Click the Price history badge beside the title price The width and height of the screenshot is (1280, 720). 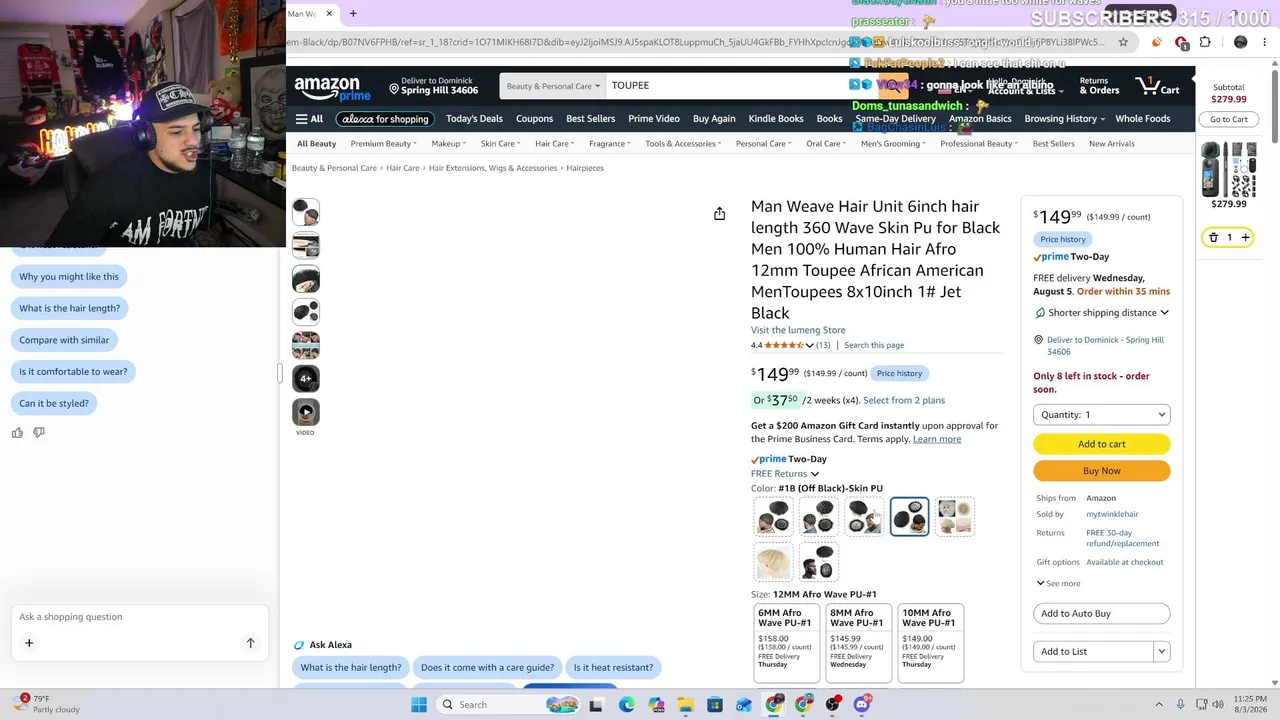click(x=899, y=374)
